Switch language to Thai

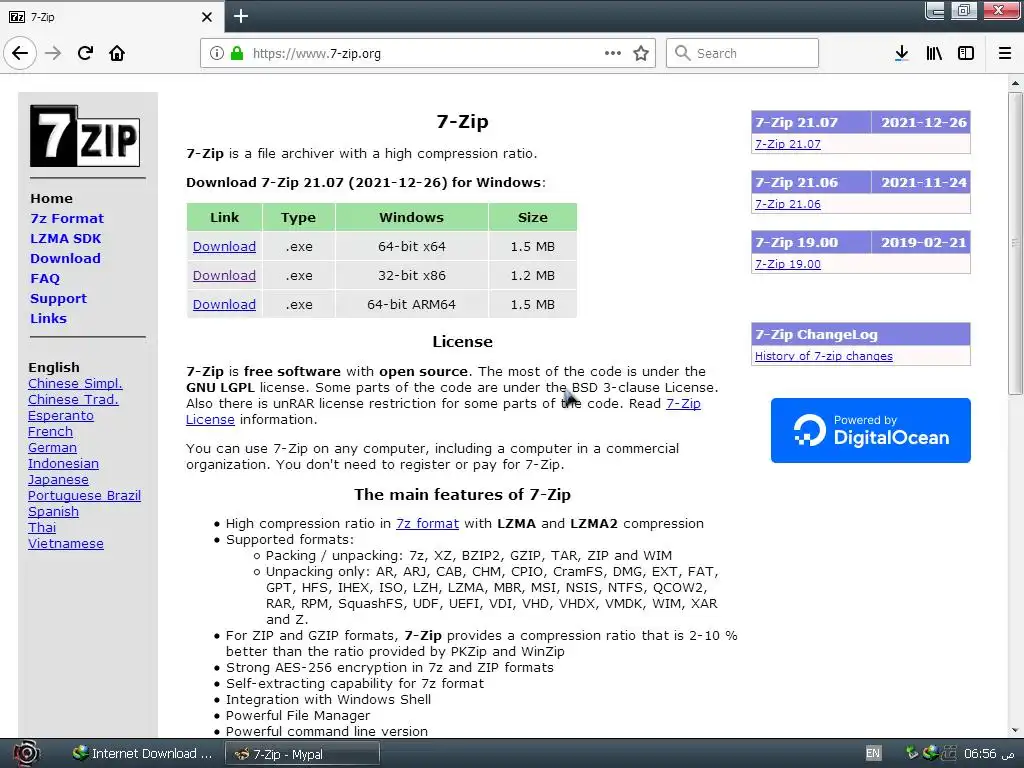click(x=42, y=528)
